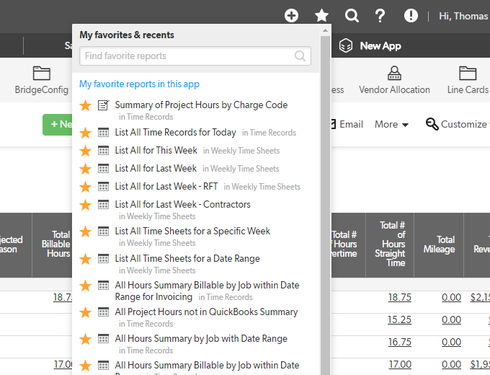Click the 15.25 straight time hours value
This screenshot has height=375, width=490.
click(x=400, y=320)
